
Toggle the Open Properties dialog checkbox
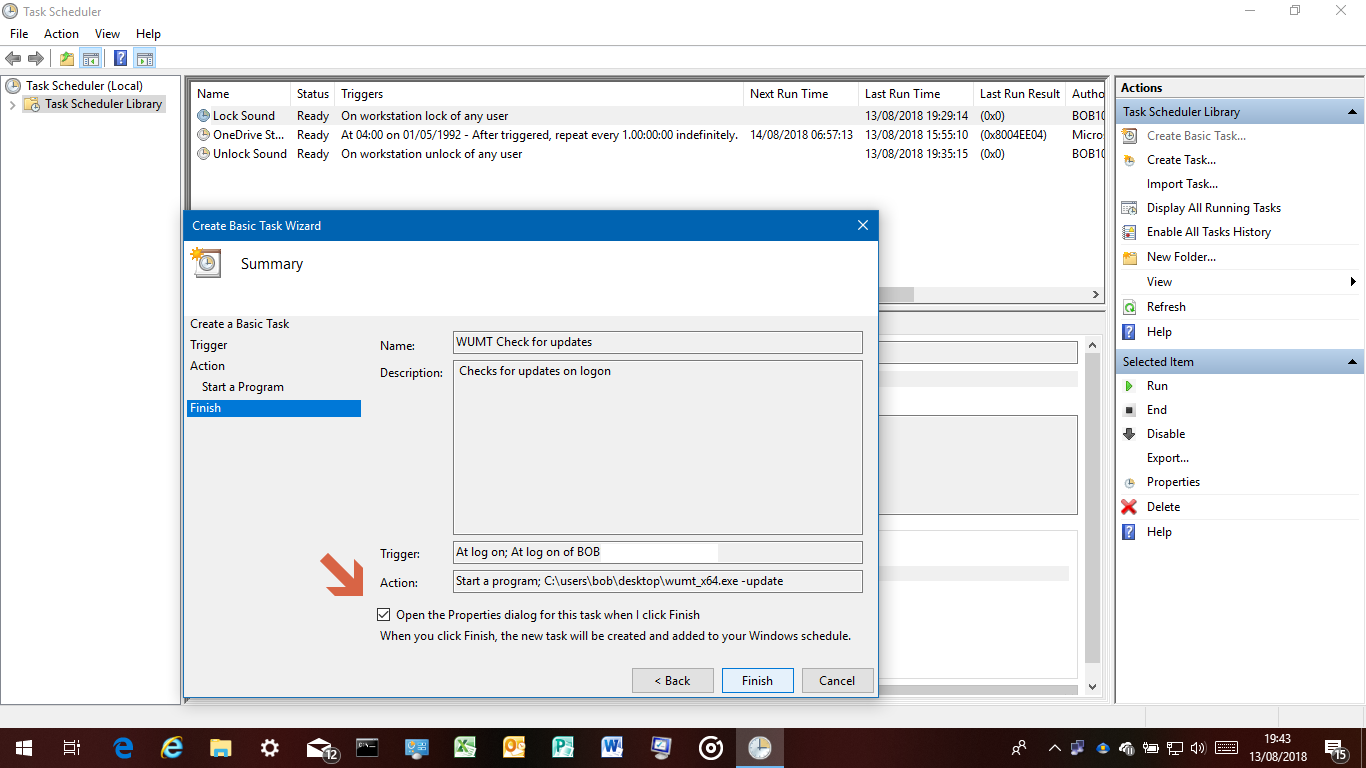[x=384, y=615]
